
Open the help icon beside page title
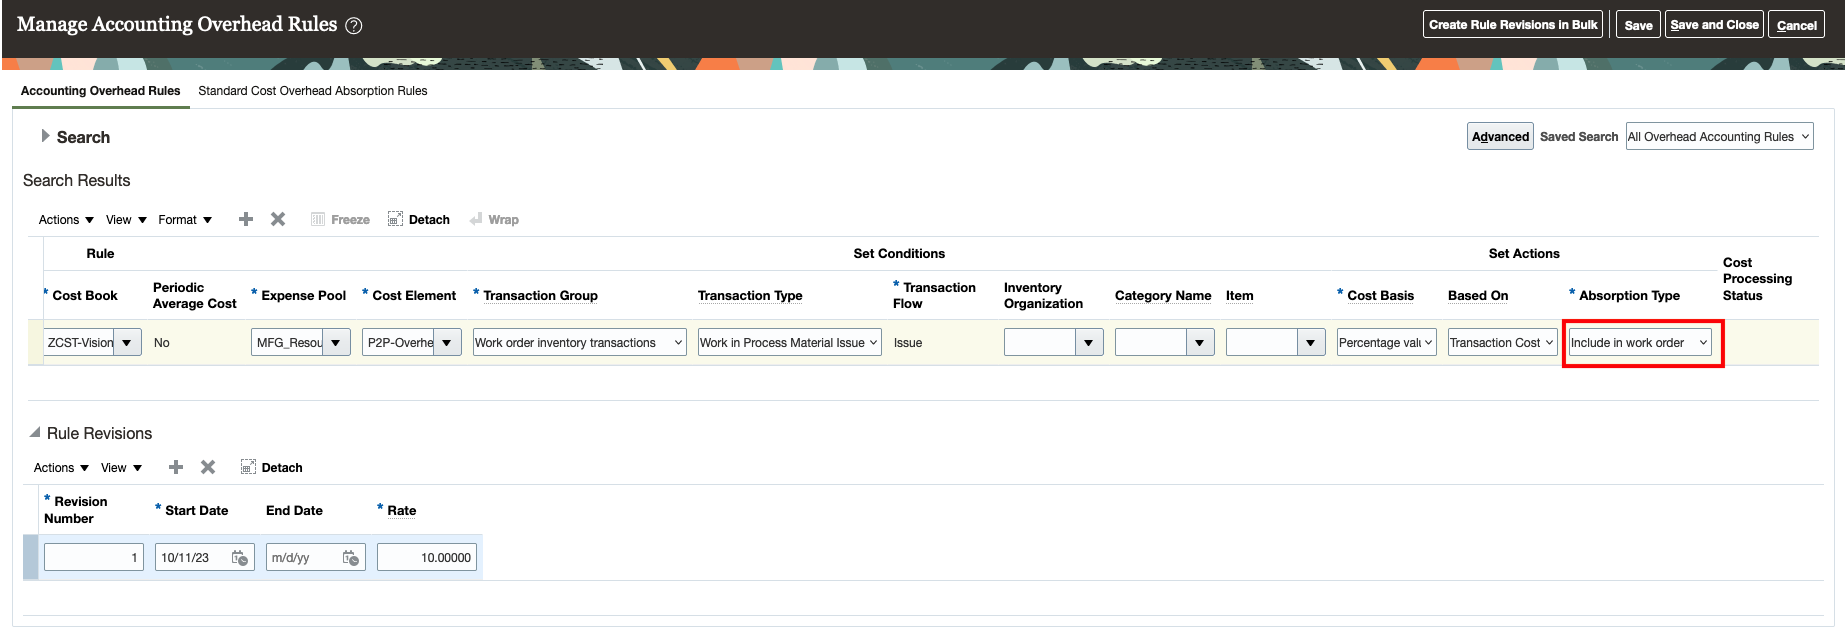coord(353,26)
